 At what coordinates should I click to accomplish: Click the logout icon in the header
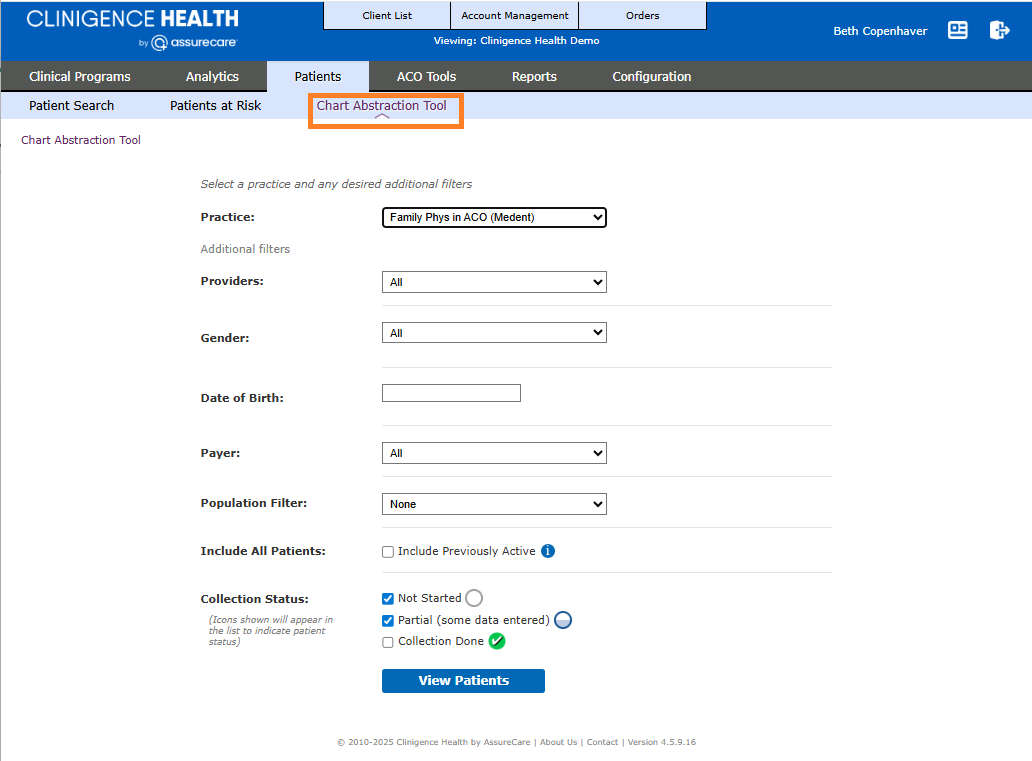(999, 30)
